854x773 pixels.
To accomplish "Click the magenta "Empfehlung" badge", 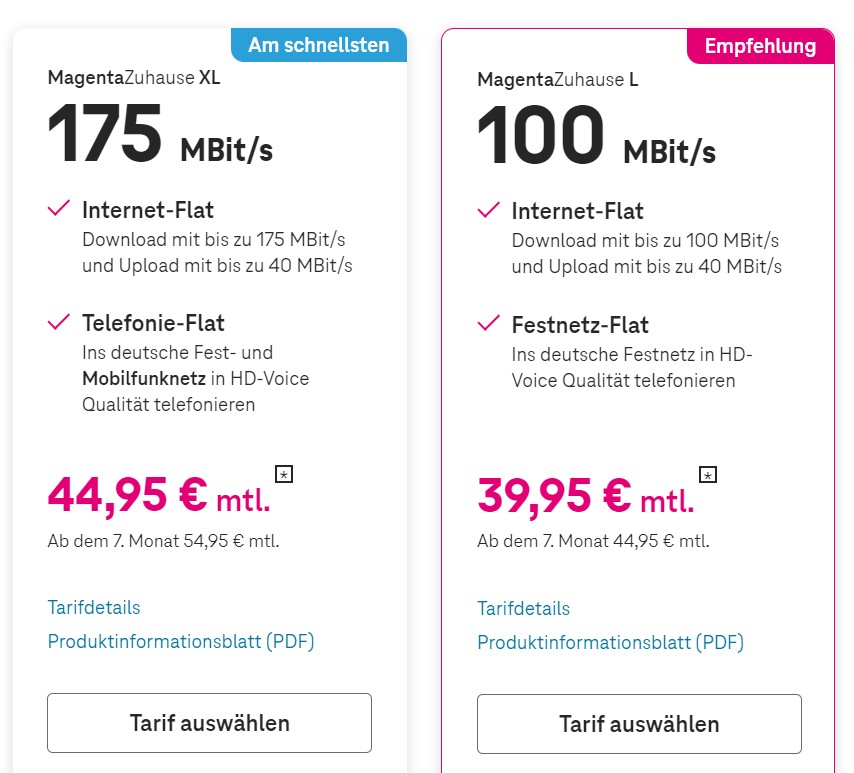I will coord(760,46).
